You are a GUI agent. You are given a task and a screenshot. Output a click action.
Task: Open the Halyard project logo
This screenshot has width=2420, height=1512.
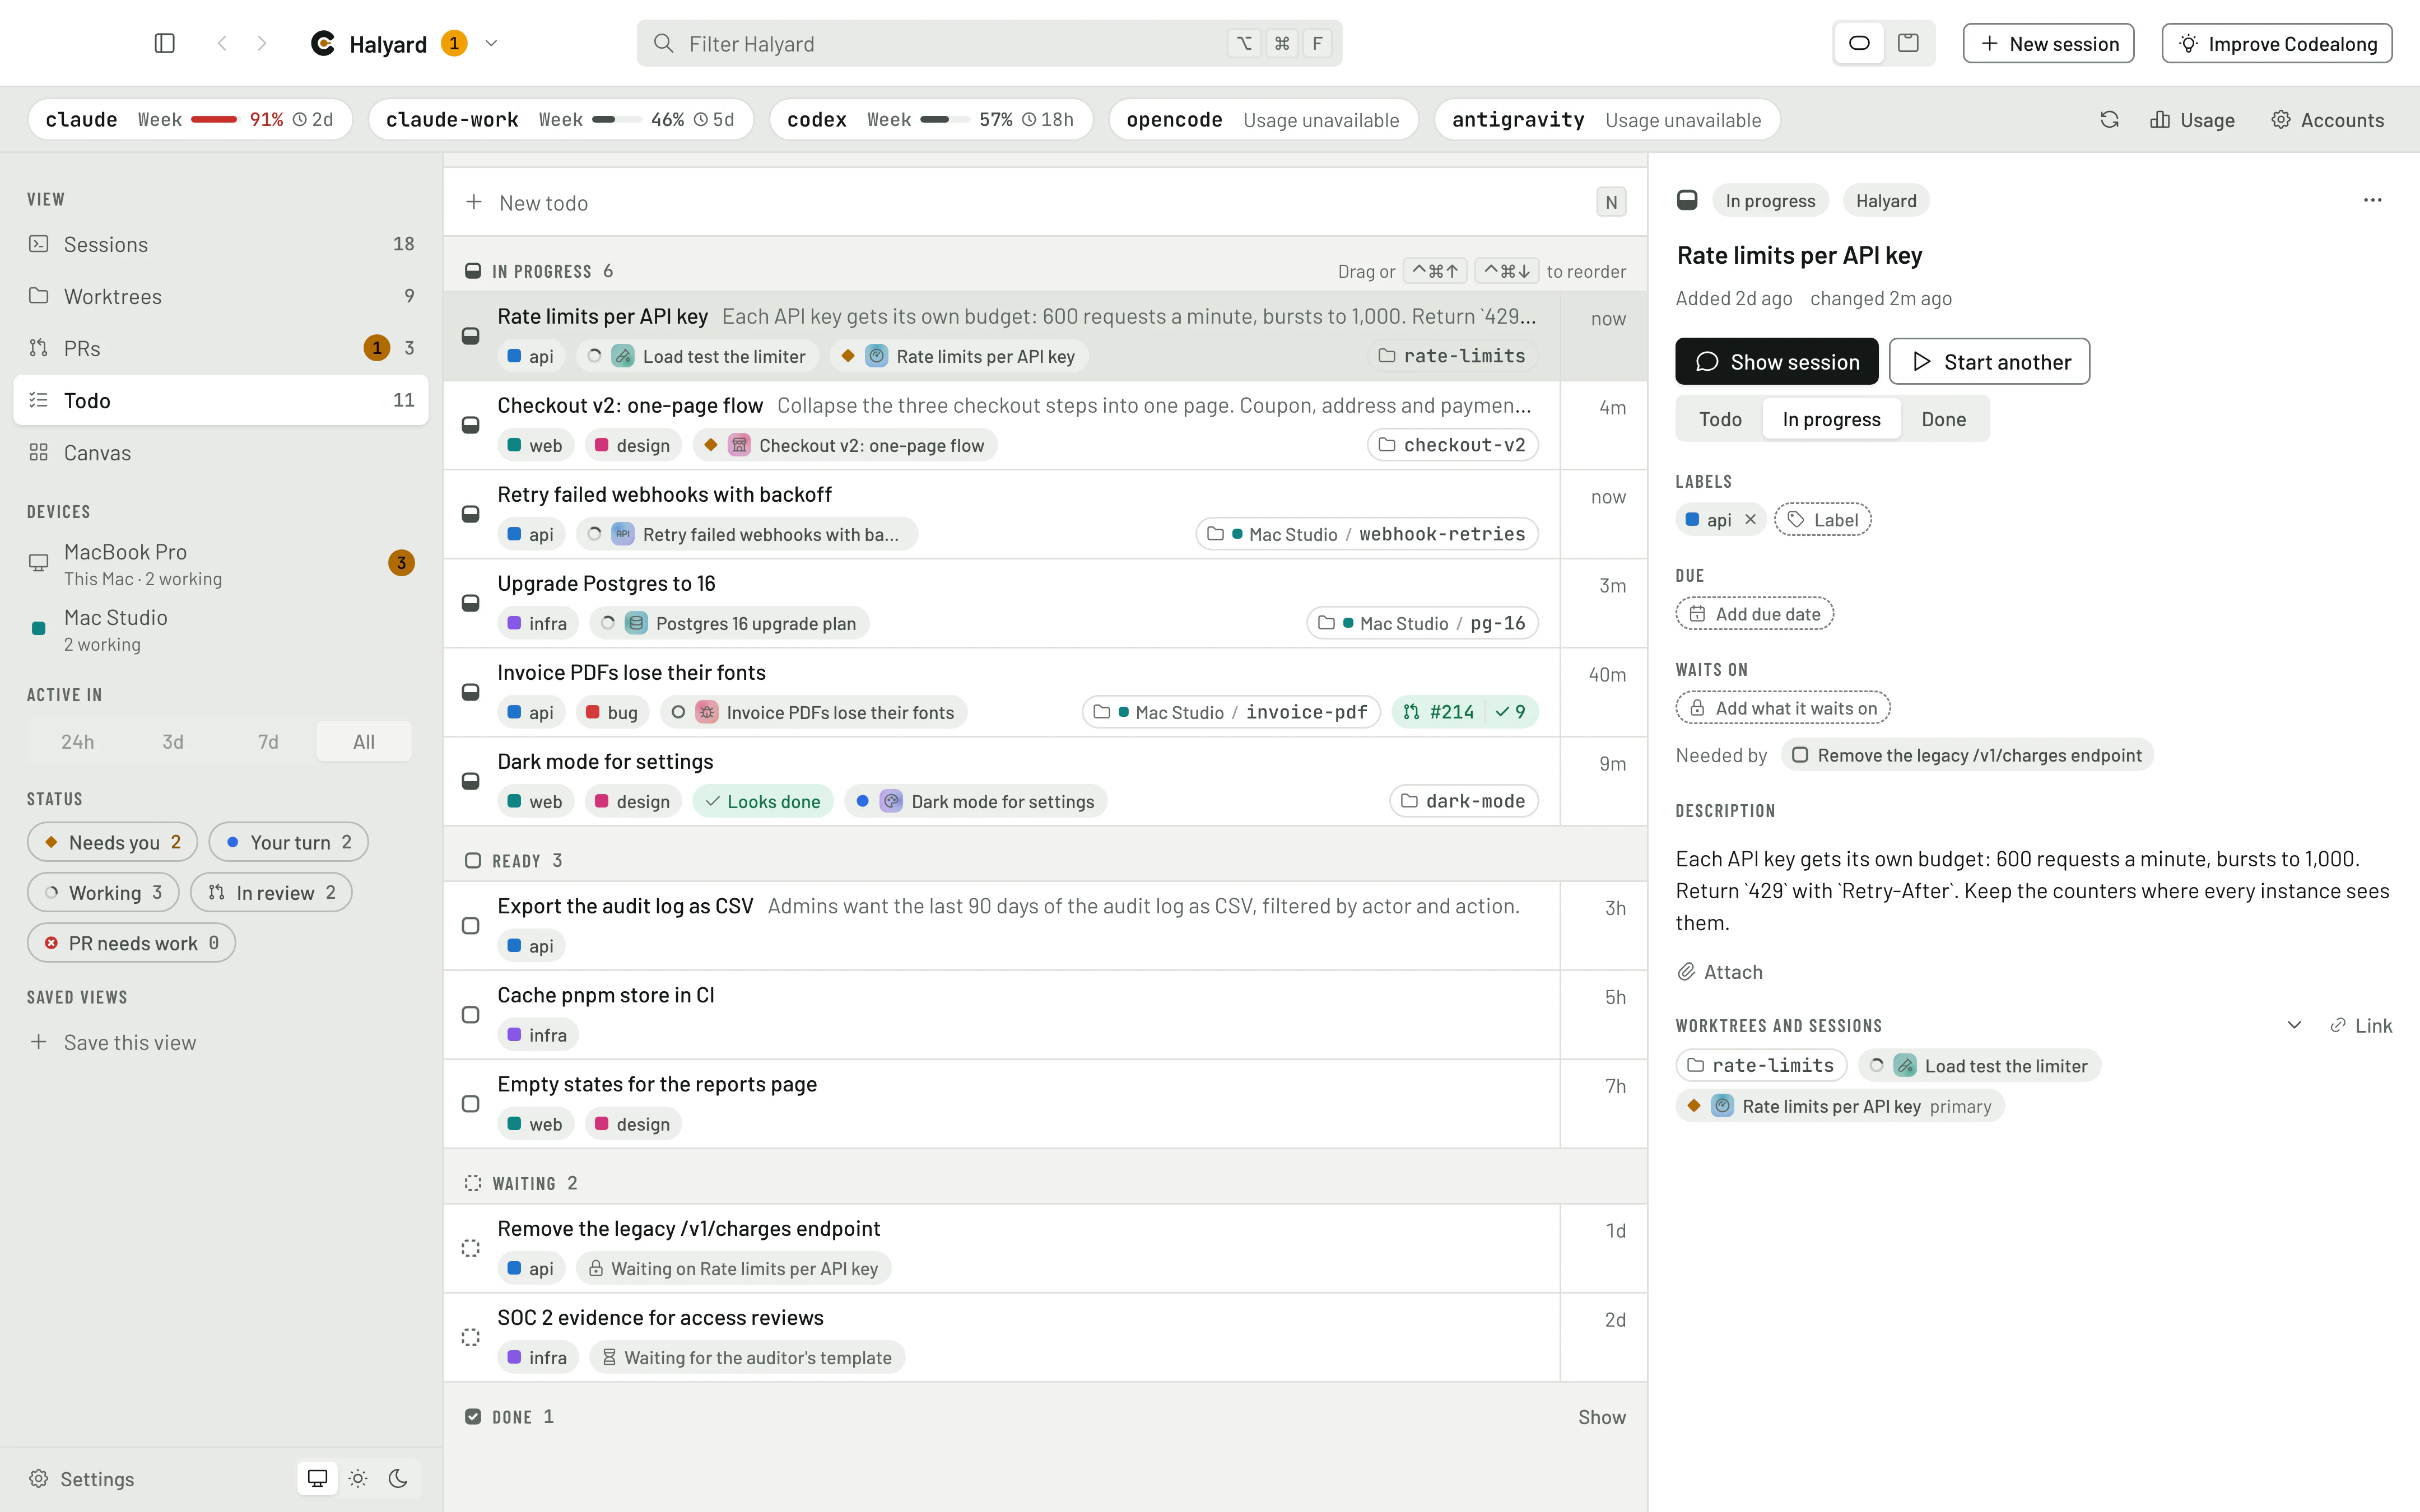point(323,43)
